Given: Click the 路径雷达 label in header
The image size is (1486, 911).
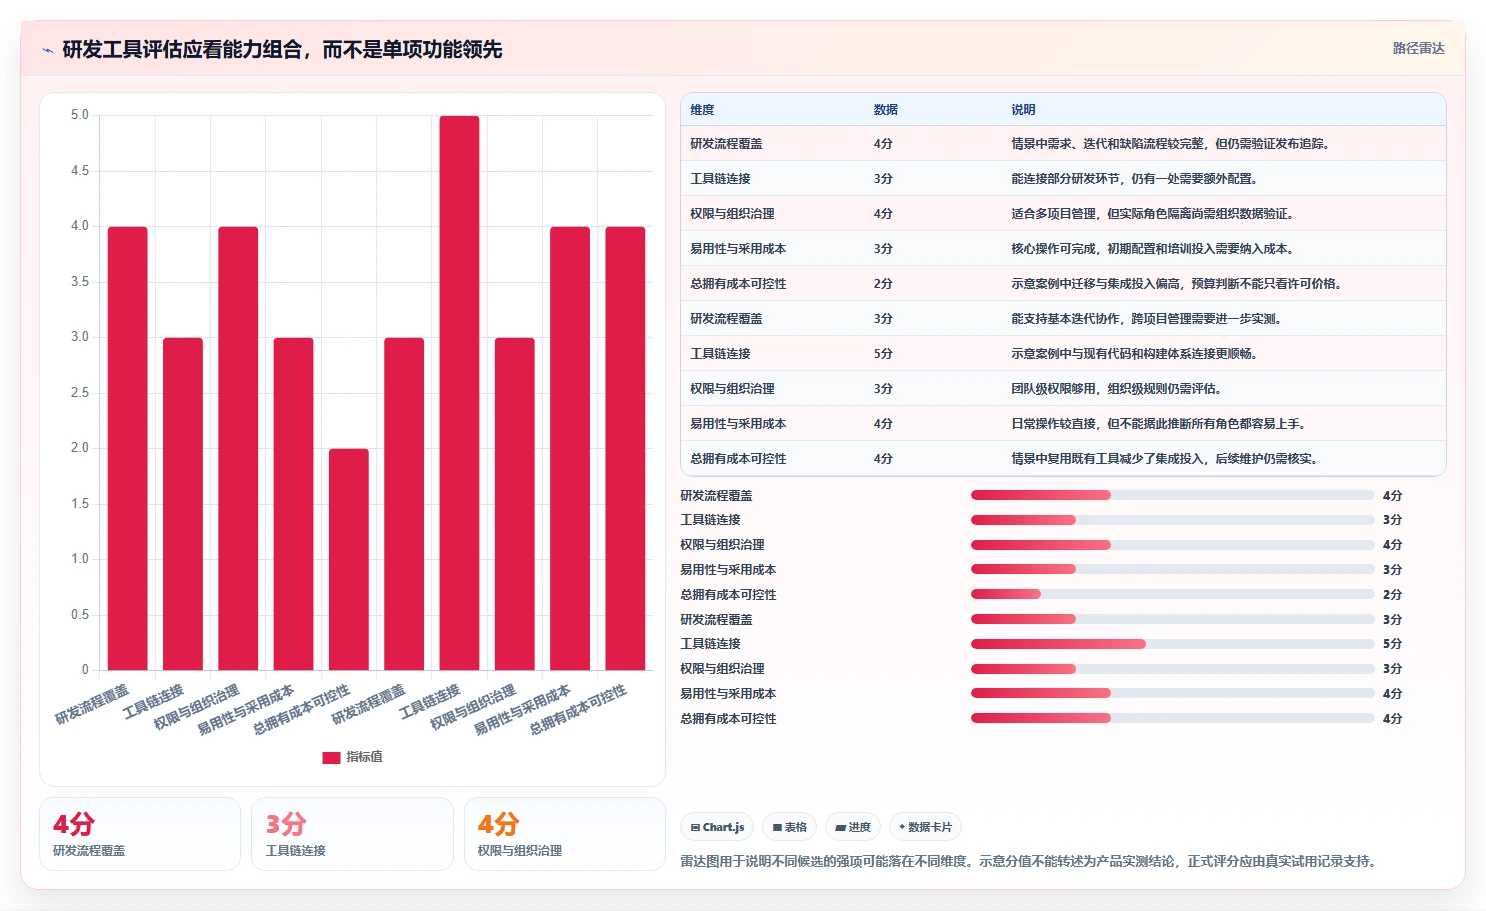Looking at the screenshot, I should (1418, 48).
